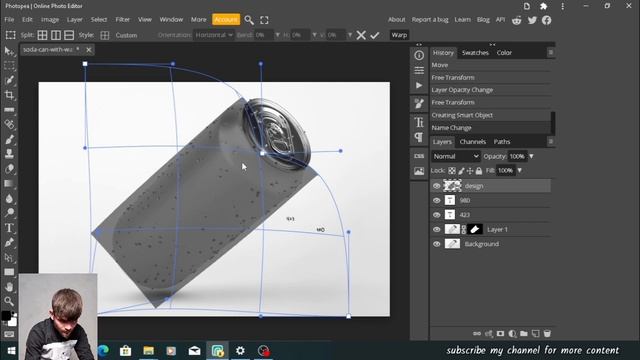Open the History panel options menu
This screenshot has height=360, width=640.
pos(551,52)
